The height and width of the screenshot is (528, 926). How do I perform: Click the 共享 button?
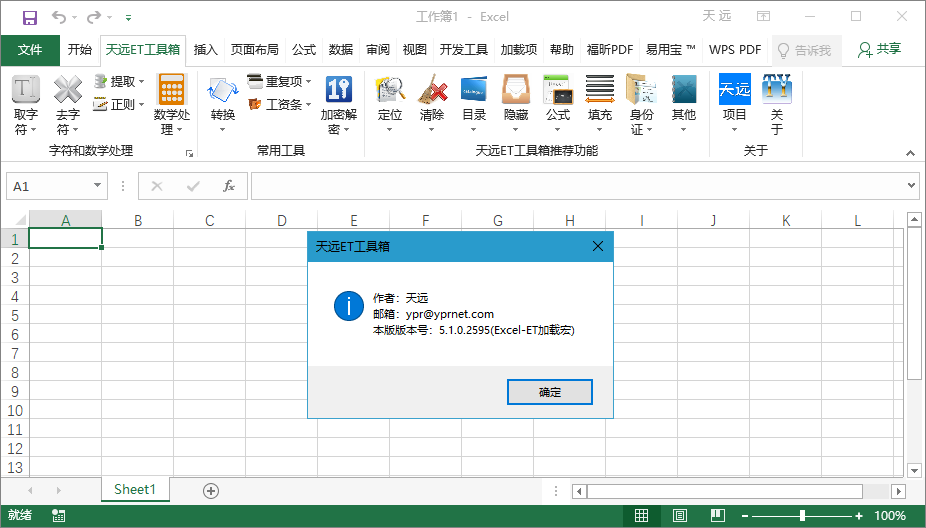[879, 50]
